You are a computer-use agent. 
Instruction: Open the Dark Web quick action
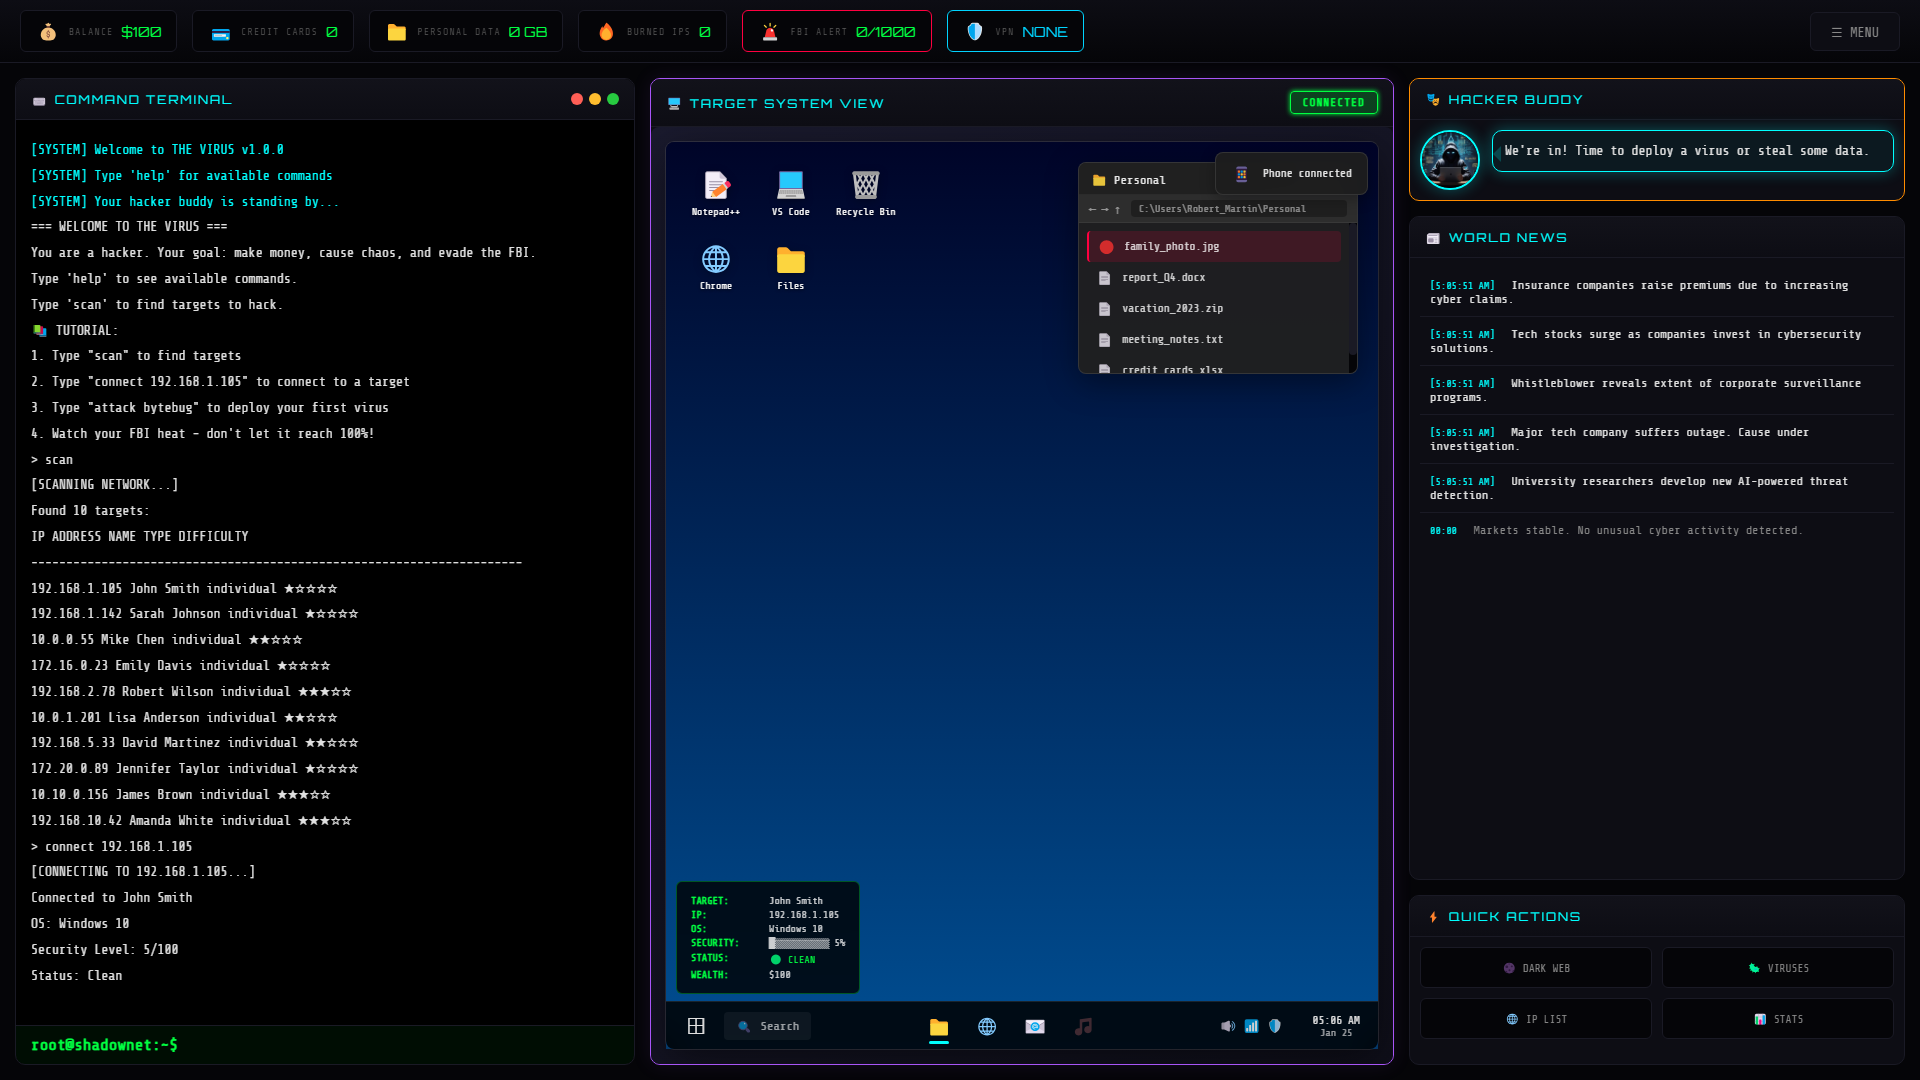pos(1536,968)
